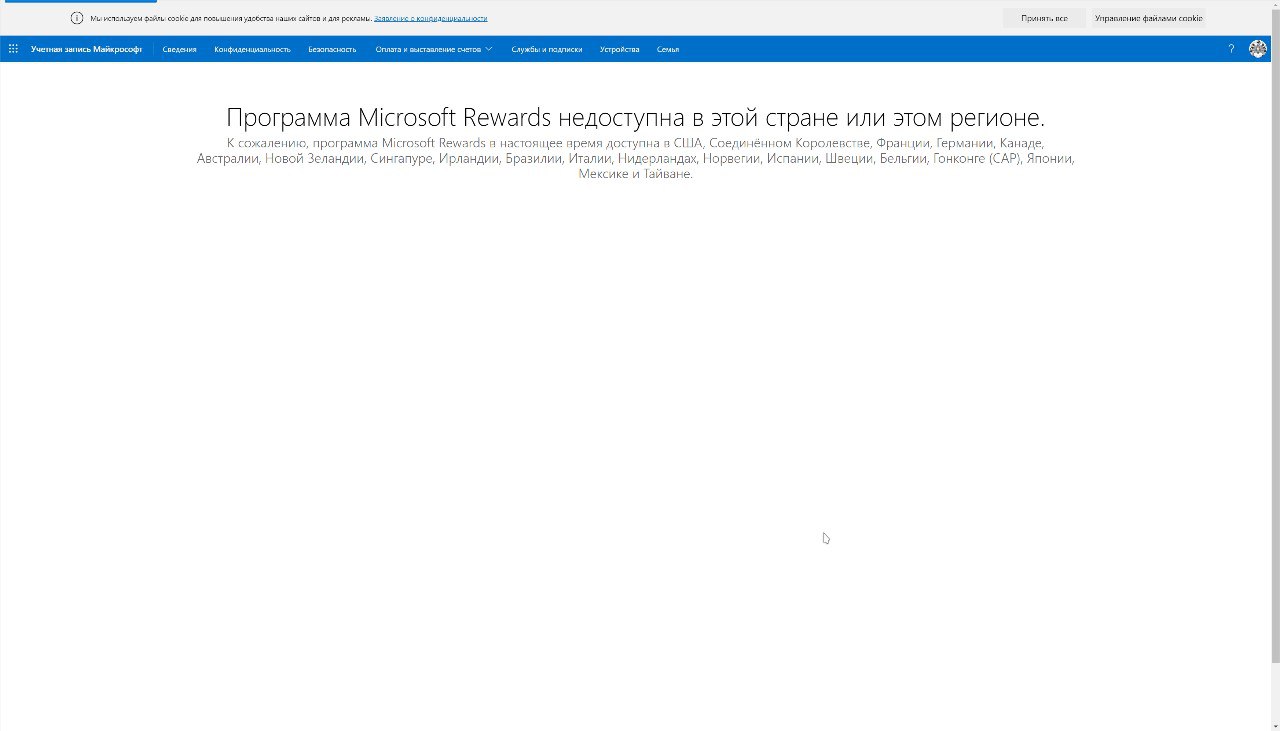The width and height of the screenshot is (1280, 731).
Task: Open the account profile avatar
Action: [1258, 49]
